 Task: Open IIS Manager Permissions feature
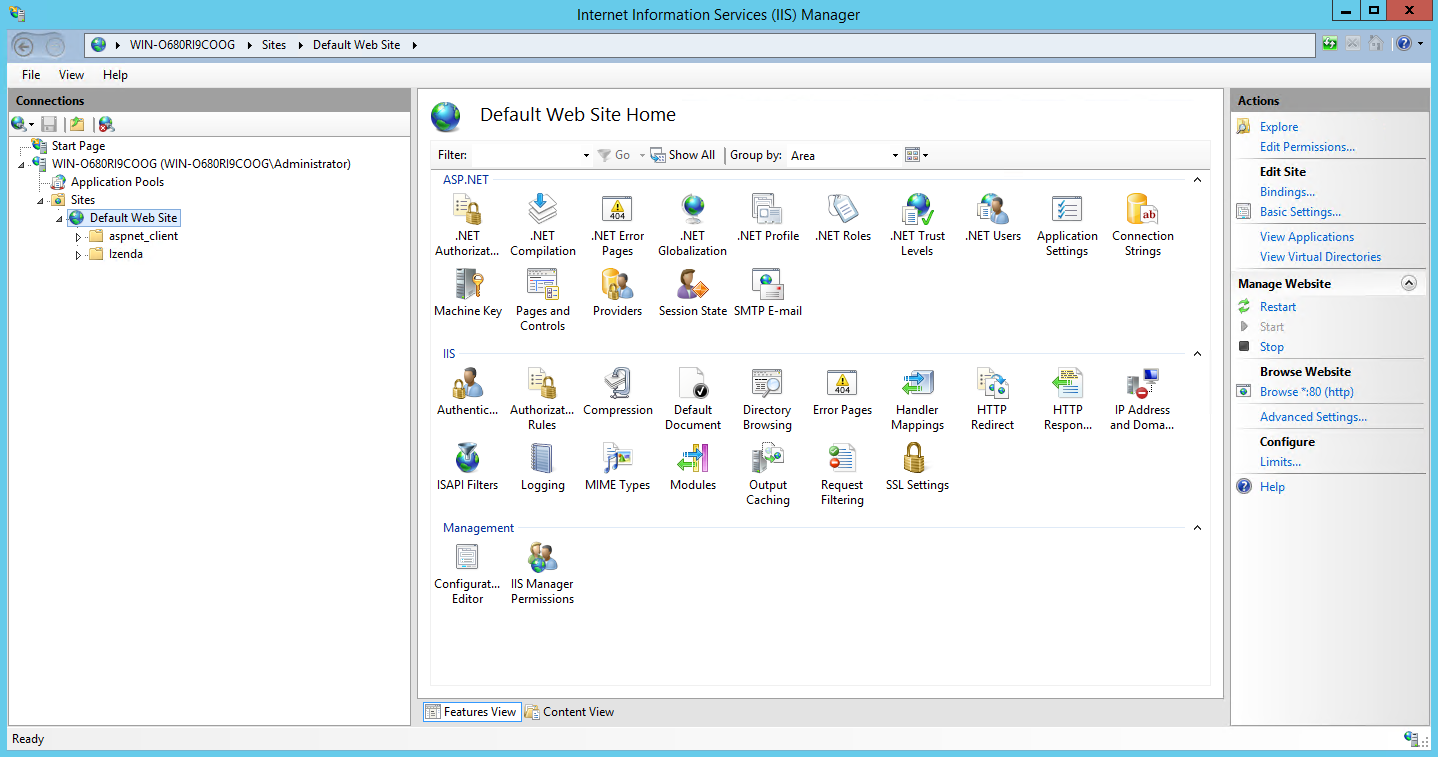[542, 573]
